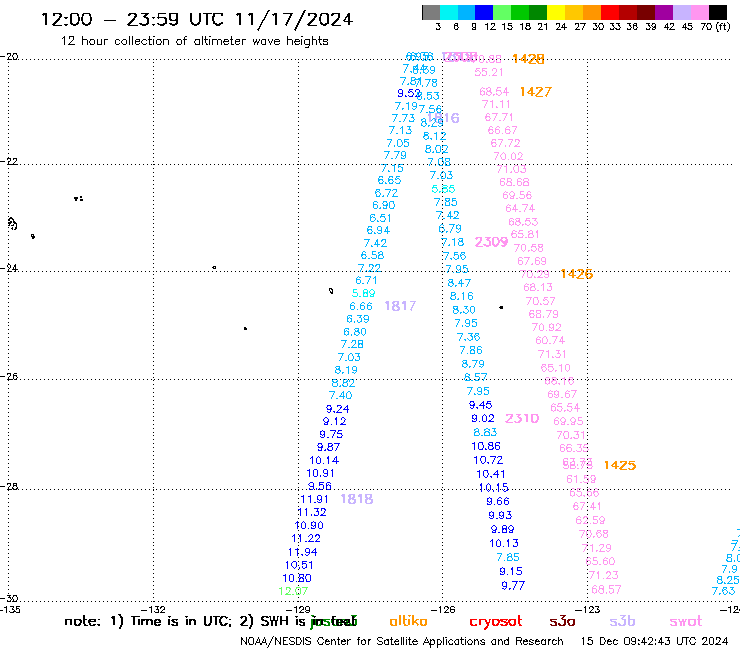Click the longitude axis label '-129'
740x650 pixels.
[x=300, y=609]
